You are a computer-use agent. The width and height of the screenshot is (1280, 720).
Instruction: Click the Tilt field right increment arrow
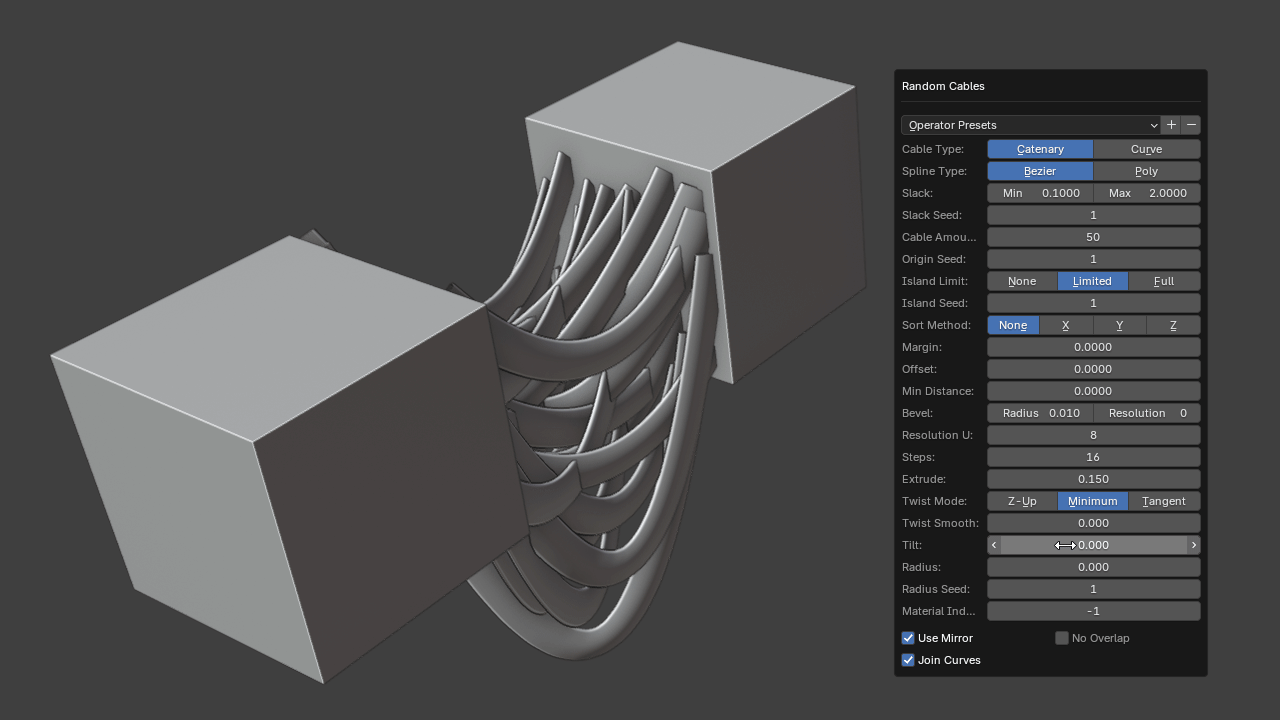click(1193, 545)
